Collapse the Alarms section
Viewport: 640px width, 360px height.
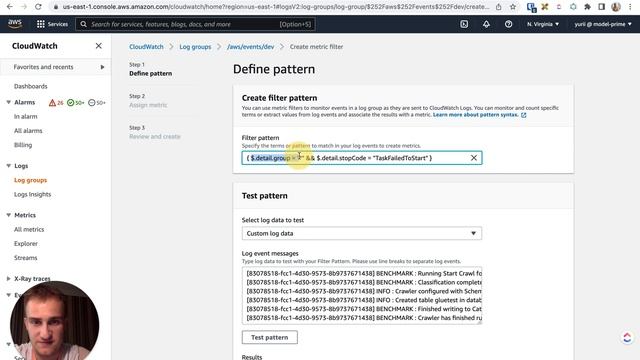(x=9, y=102)
